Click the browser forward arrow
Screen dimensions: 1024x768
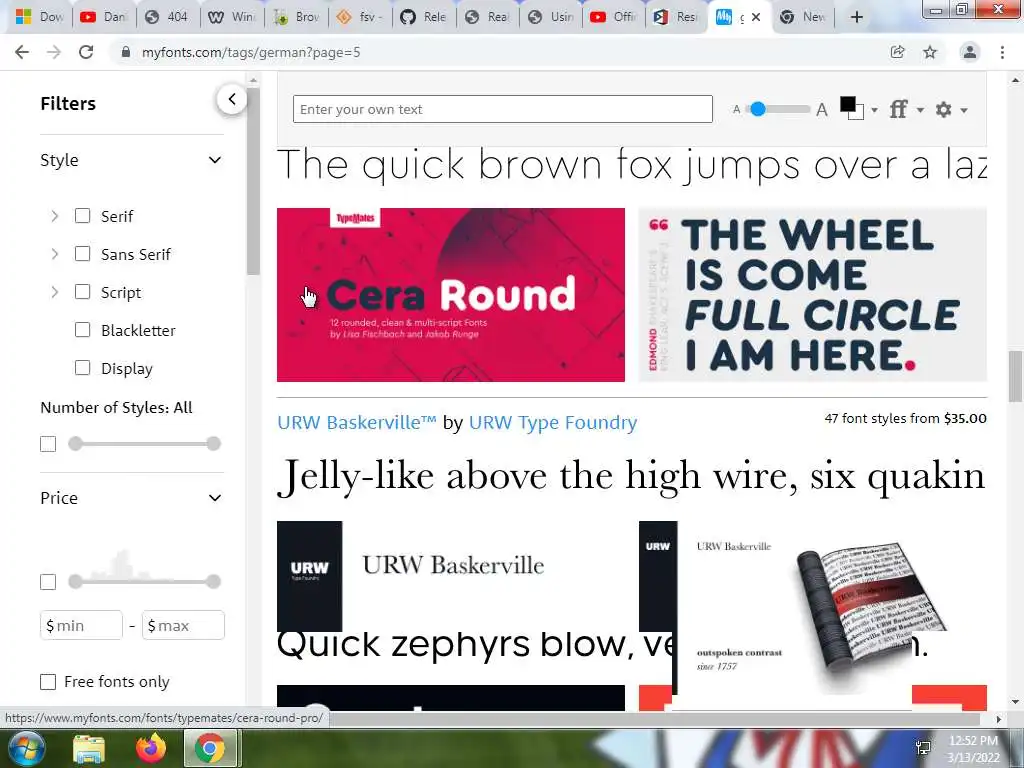(54, 52)
